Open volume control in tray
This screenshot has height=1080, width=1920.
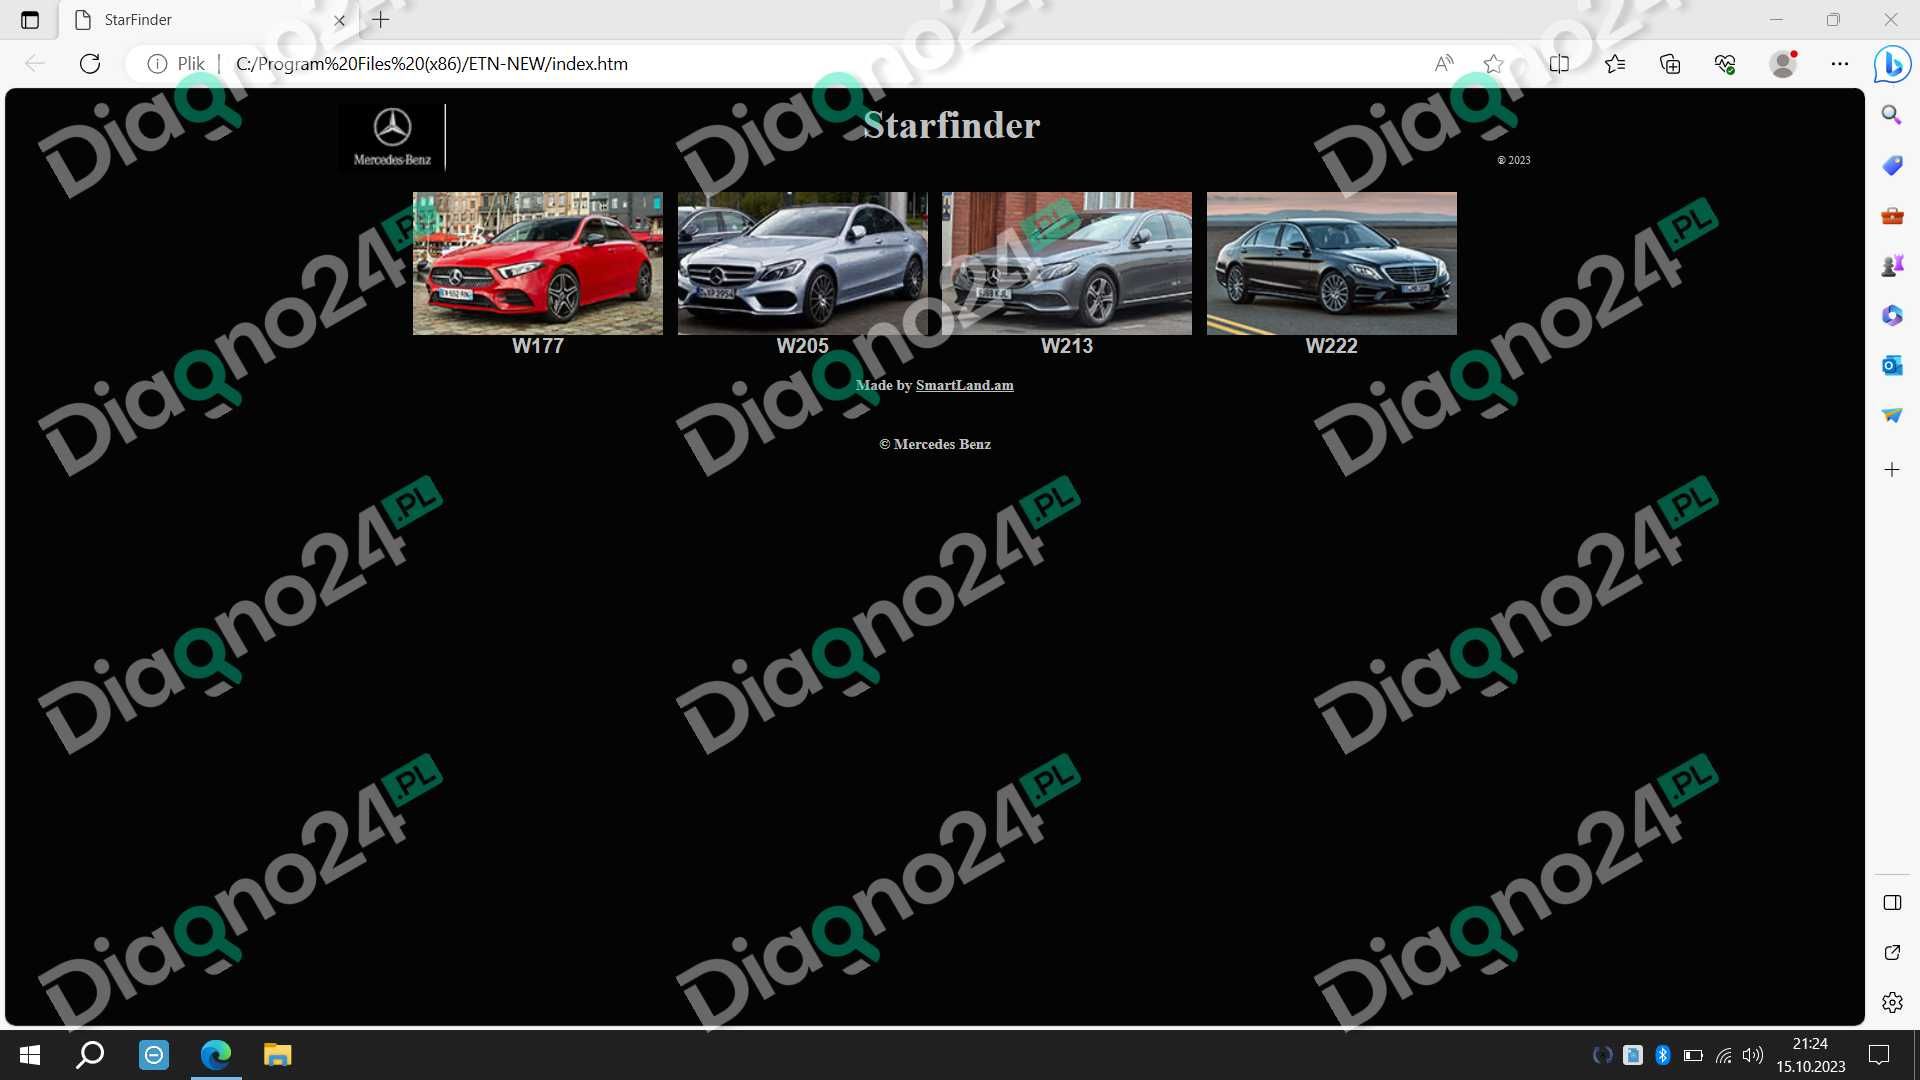(x=1753, y=1055)
